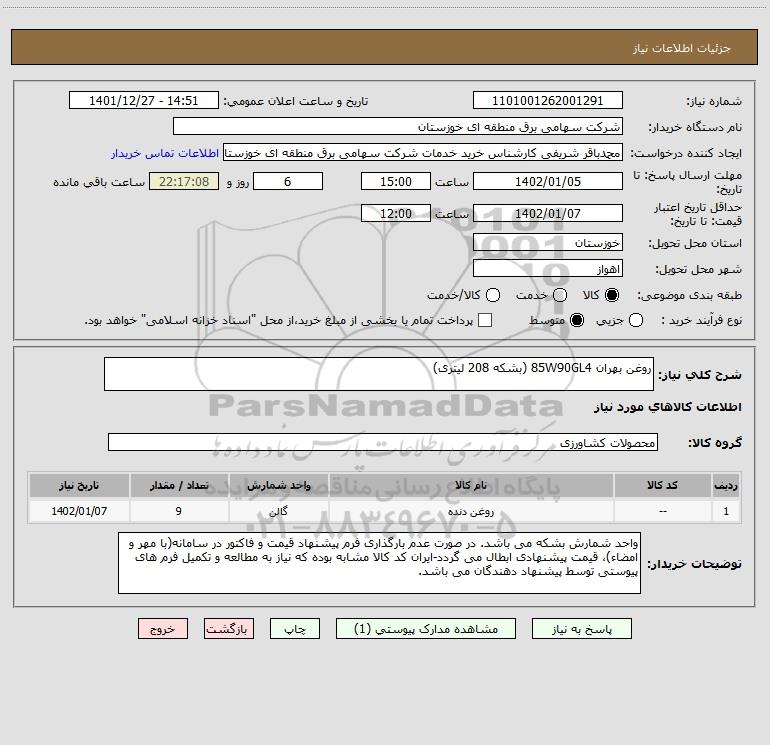The height and width of the screenshot is (745, 770).
Task: Click the response deadline date 1402/01/05
Action: [x=548, y=181]
